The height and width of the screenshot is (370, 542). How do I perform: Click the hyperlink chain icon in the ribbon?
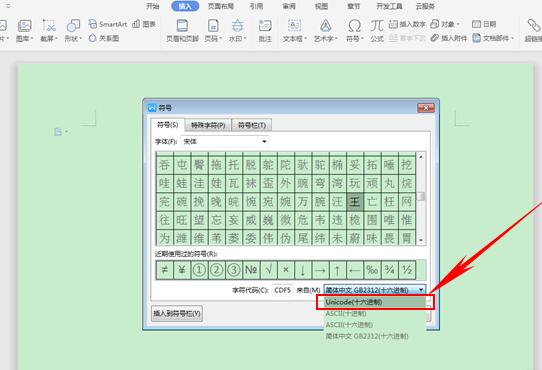pos(534,26)
